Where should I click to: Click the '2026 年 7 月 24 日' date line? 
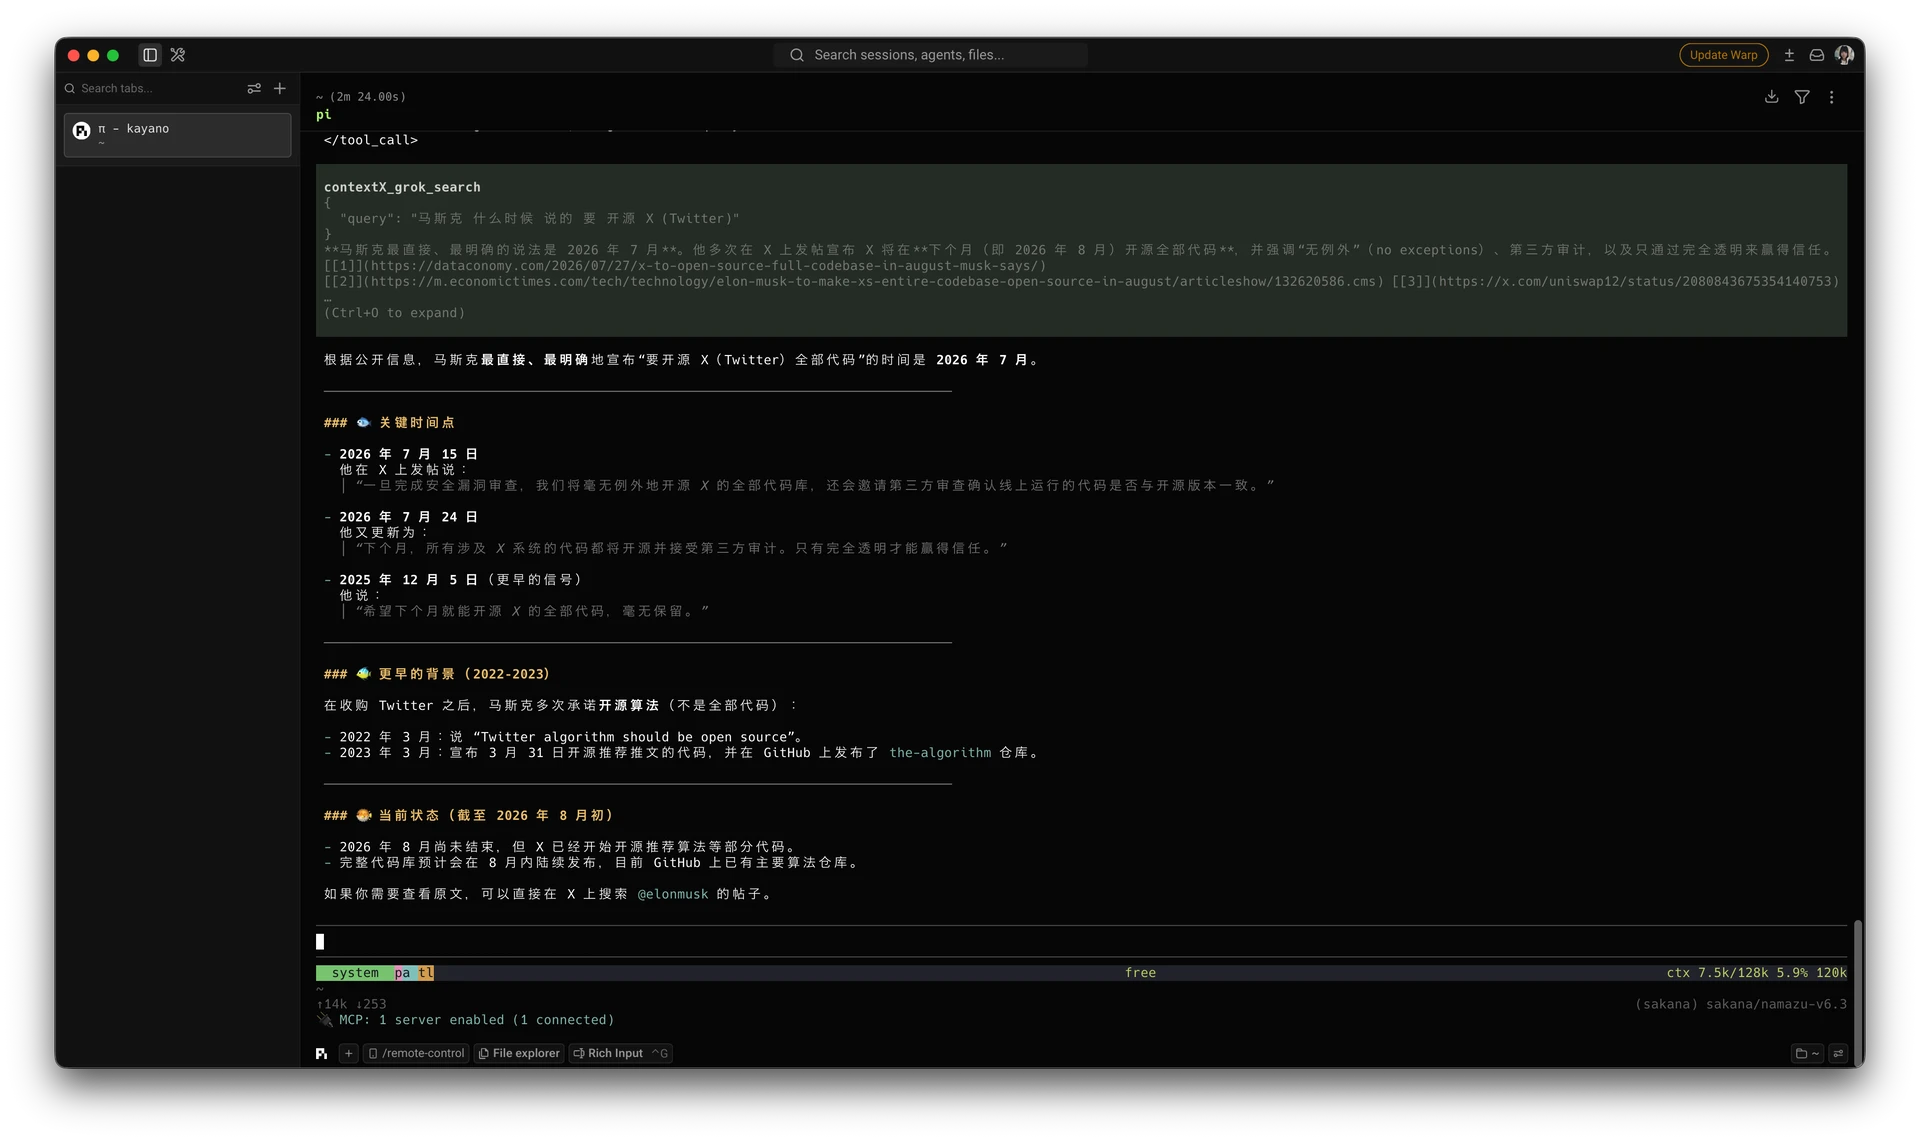point(408,517)
